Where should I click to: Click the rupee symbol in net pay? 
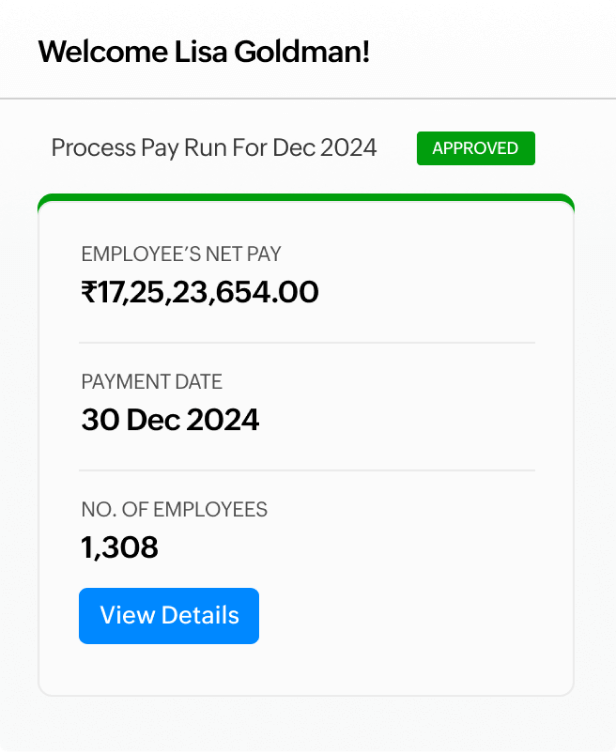(89, 292)
